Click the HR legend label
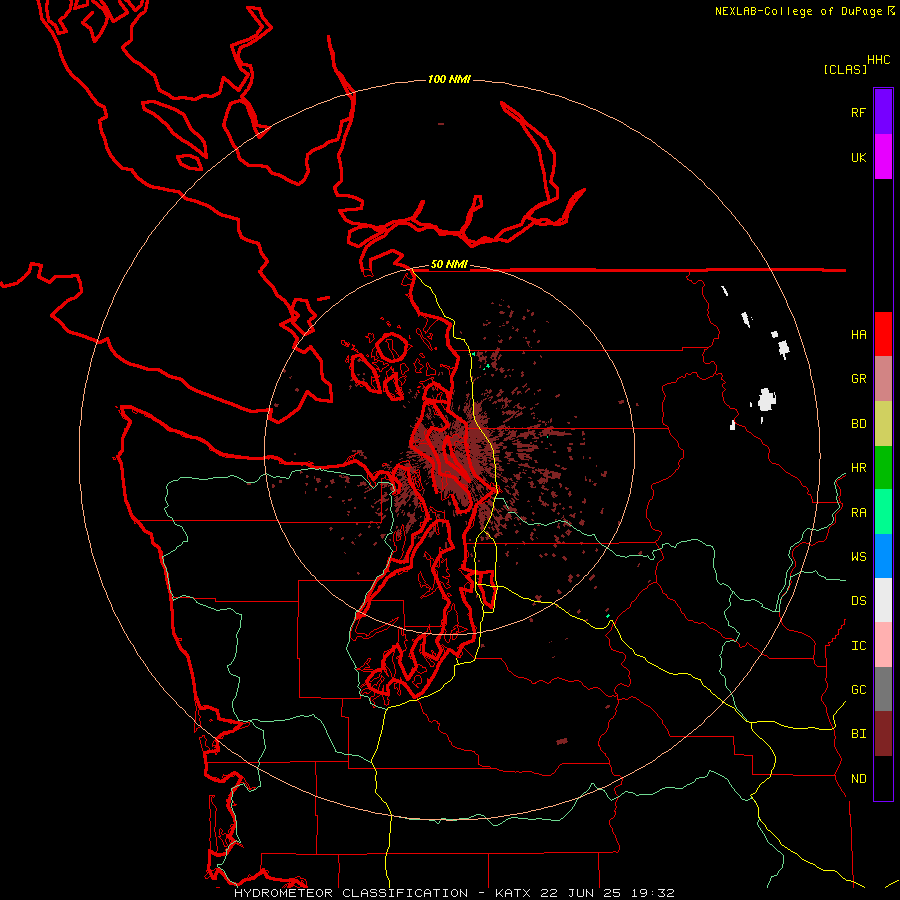 tap(858, 468)
